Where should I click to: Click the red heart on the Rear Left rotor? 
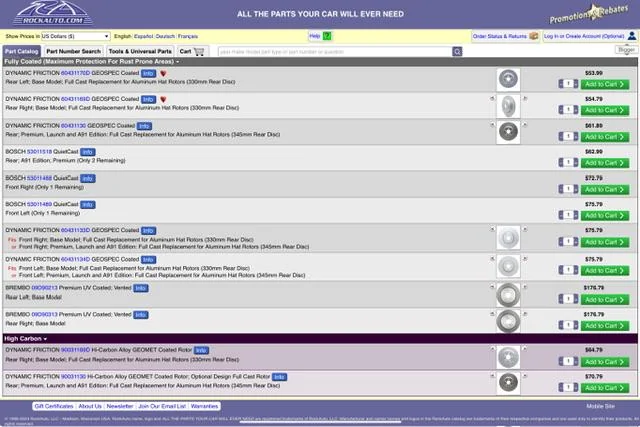(x=163, y=73)
